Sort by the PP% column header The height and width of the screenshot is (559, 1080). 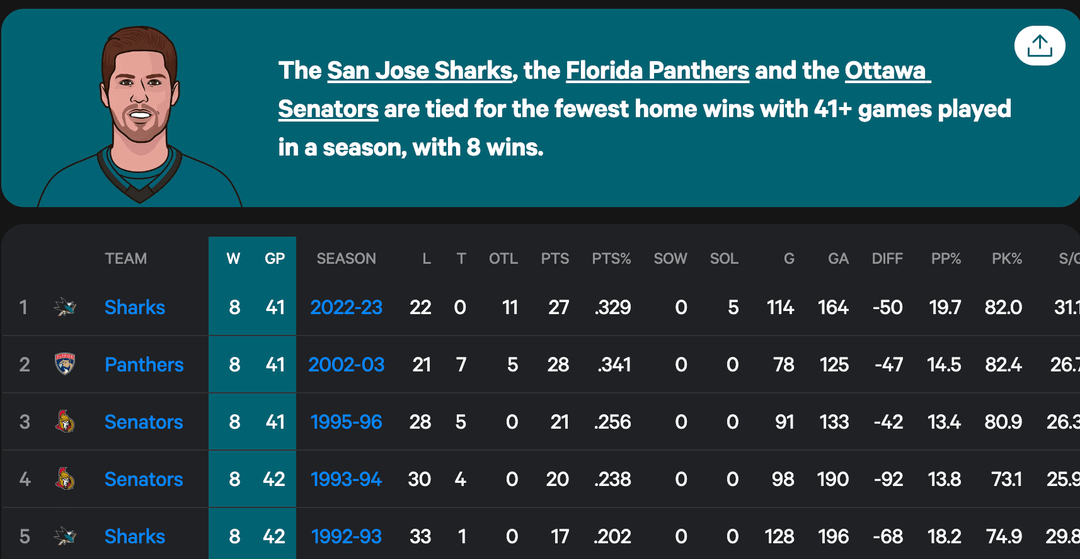945,259
